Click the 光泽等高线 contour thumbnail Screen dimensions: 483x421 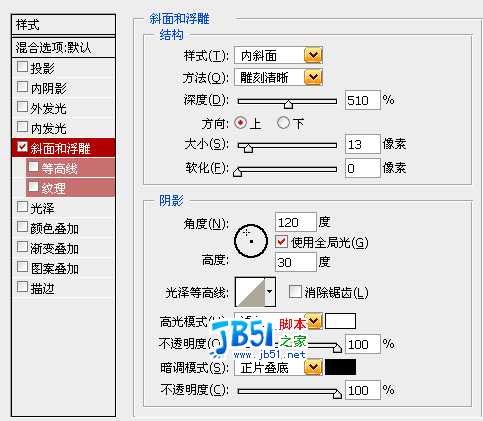250,292
